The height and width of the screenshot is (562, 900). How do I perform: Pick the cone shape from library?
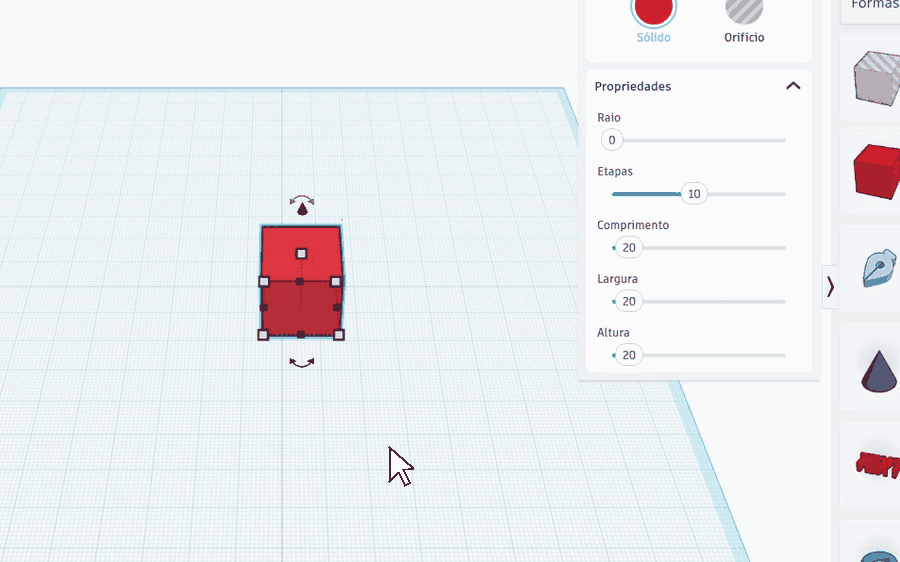point(879,371)
